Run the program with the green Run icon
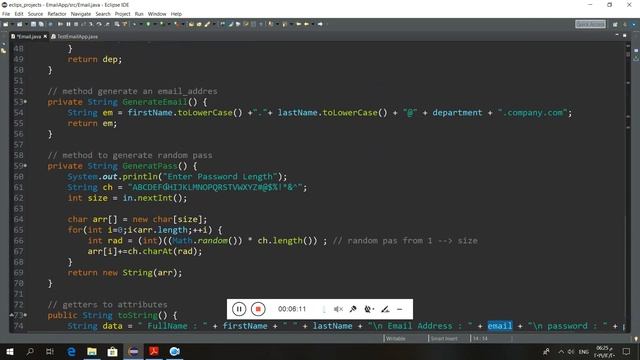The width and height of the screenshot is (640, 360). point(148,24)
